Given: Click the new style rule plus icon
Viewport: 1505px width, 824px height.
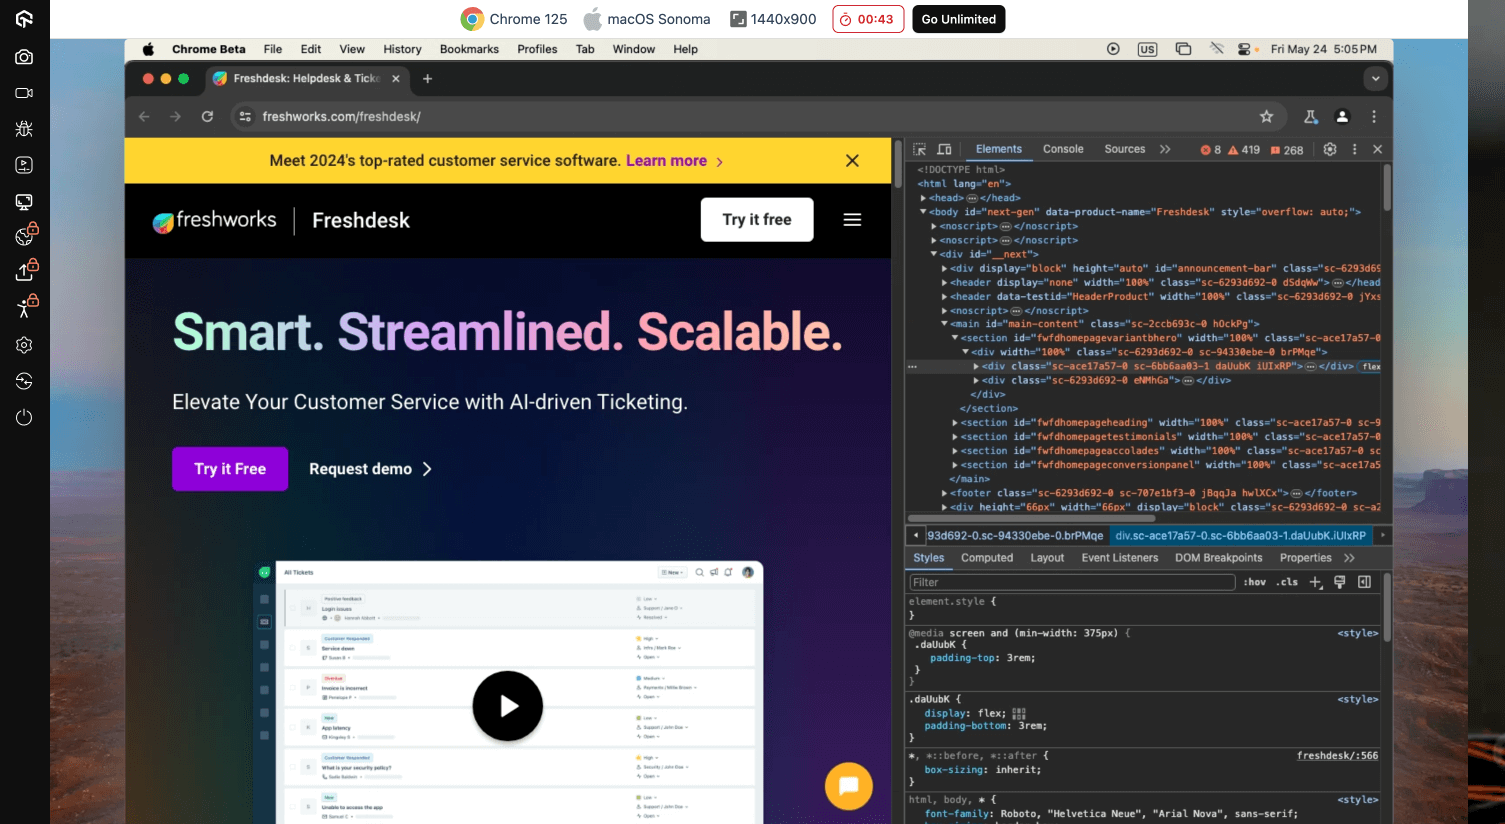Looking at the screenshot, I should [1316, 582].
